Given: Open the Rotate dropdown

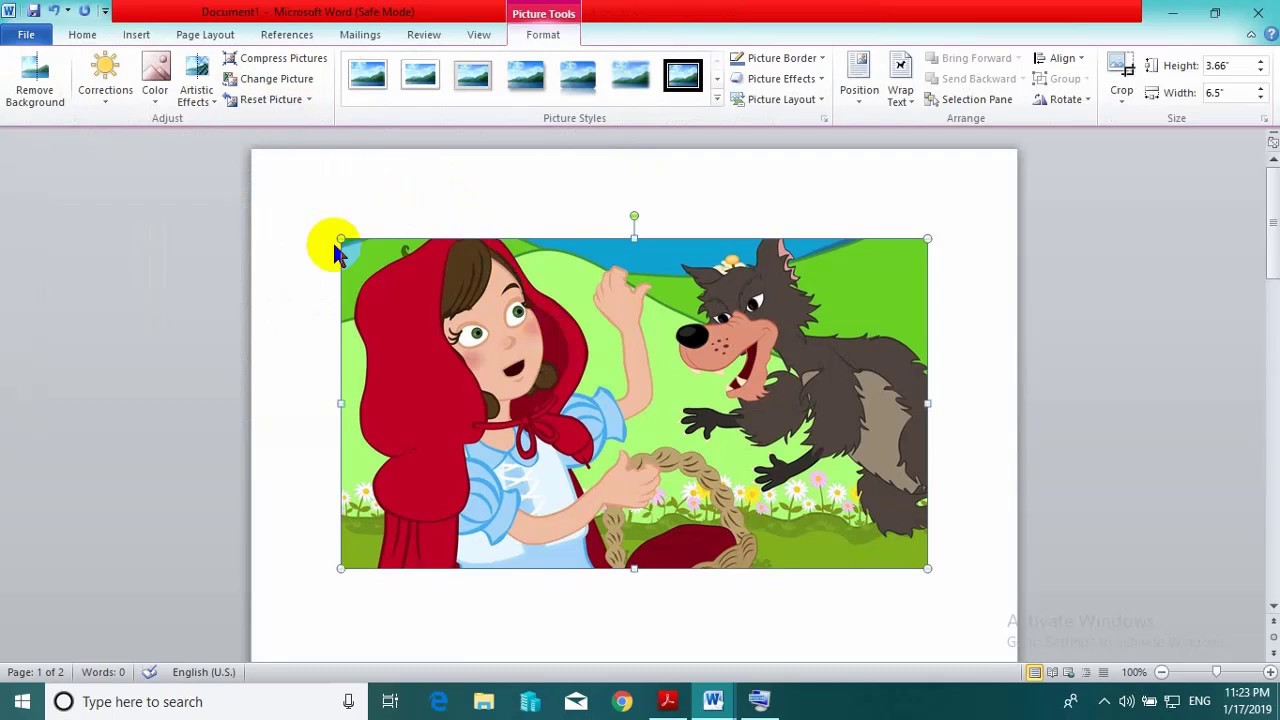Looking at the screenshot, I should click(1061, 100).
